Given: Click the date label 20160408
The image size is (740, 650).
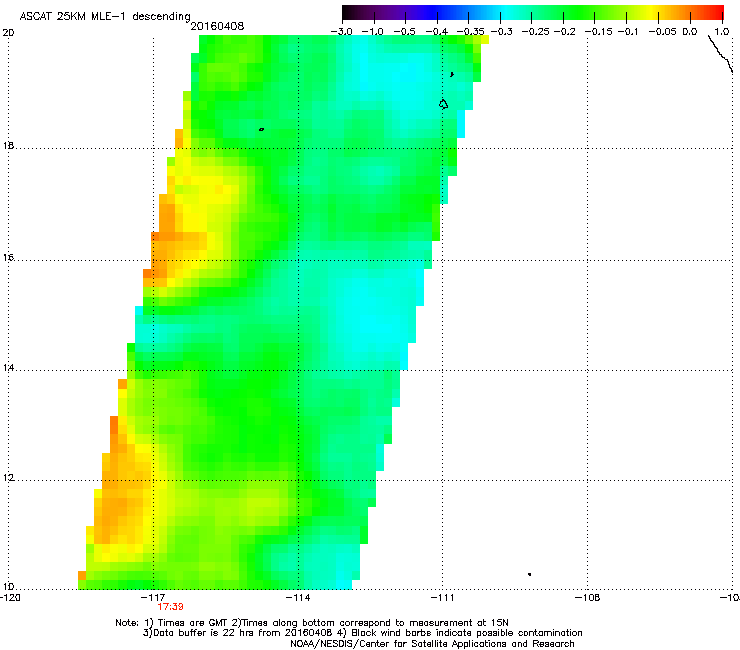Looking at the screenshot, I should pos(217,26).
